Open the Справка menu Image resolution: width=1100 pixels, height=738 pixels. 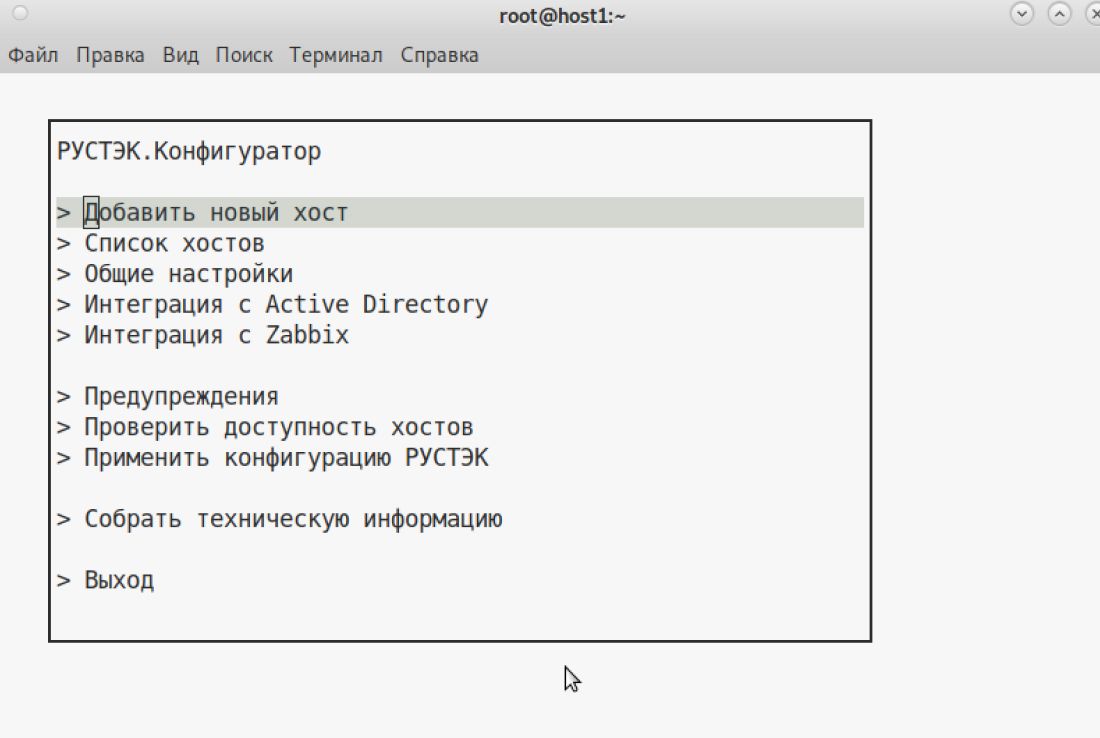[440, 55]
